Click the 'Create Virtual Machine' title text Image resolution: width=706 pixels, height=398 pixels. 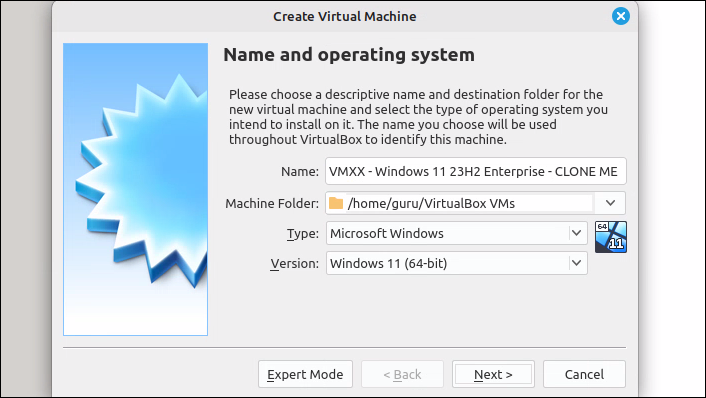tap(344, 17)
